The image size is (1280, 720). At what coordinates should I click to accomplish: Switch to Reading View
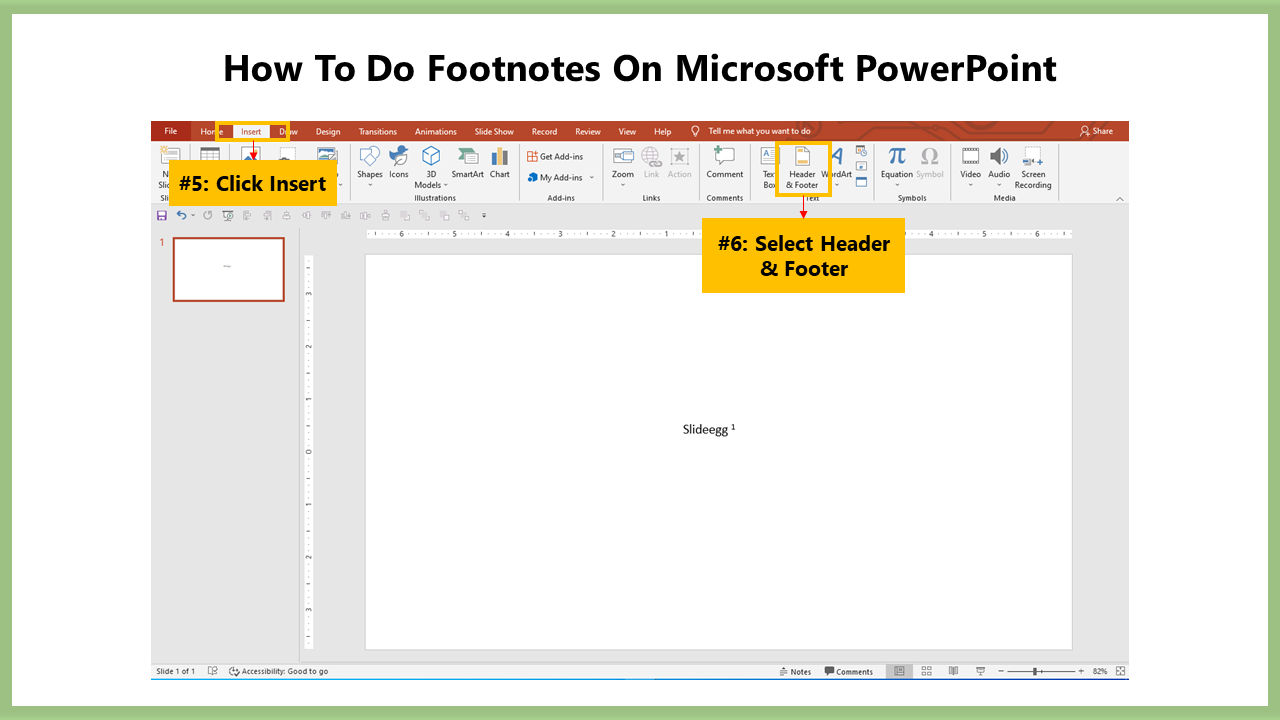point(953,671)
